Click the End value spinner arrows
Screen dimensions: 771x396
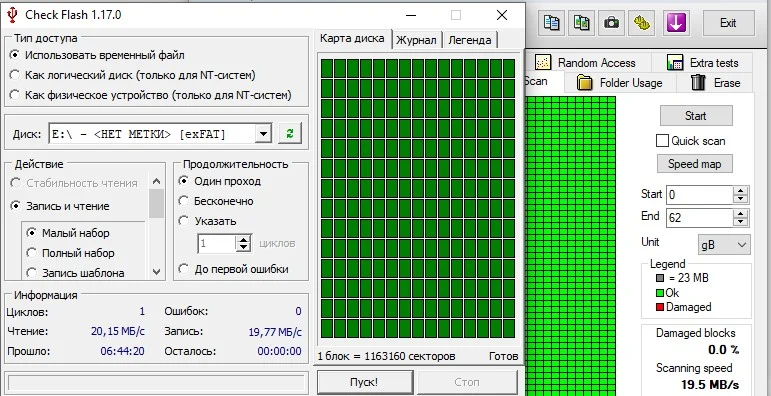[x=740, y=217]
